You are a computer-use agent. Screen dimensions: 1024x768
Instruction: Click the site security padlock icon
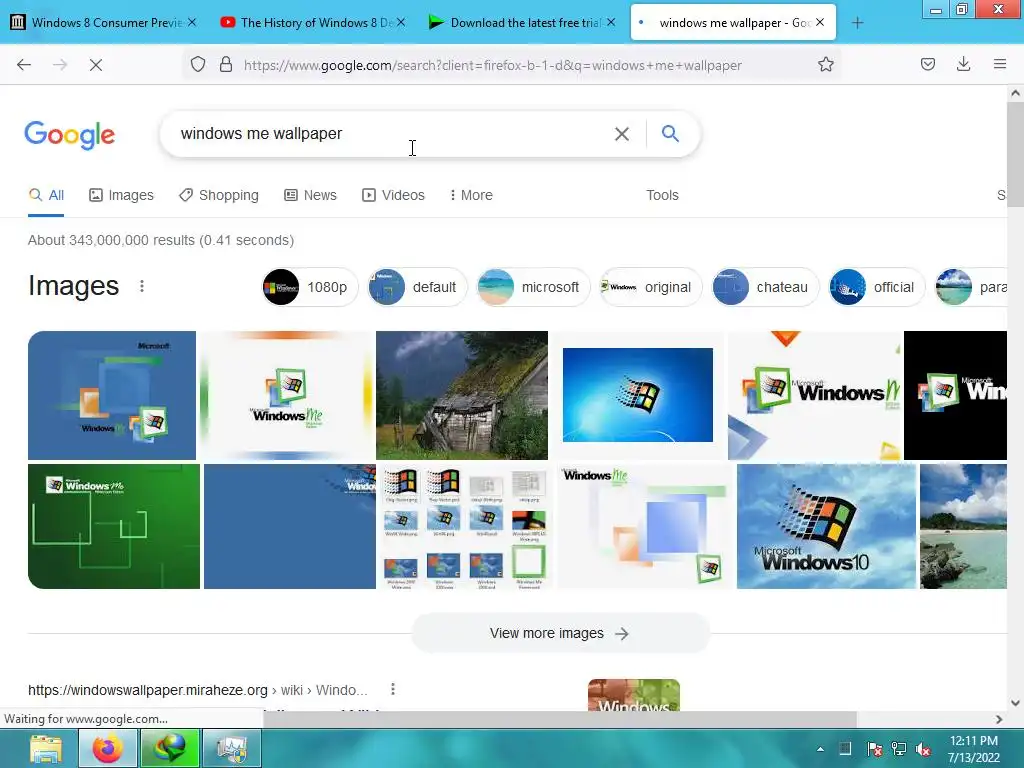226,65
